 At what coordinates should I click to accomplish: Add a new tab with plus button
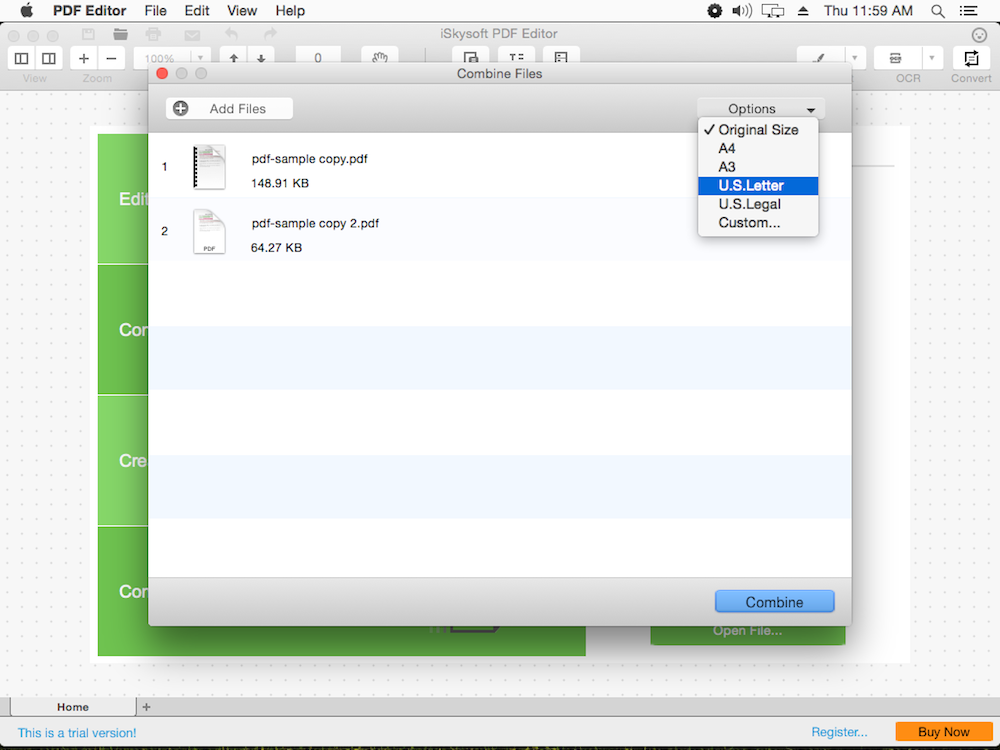click(146, 707)
